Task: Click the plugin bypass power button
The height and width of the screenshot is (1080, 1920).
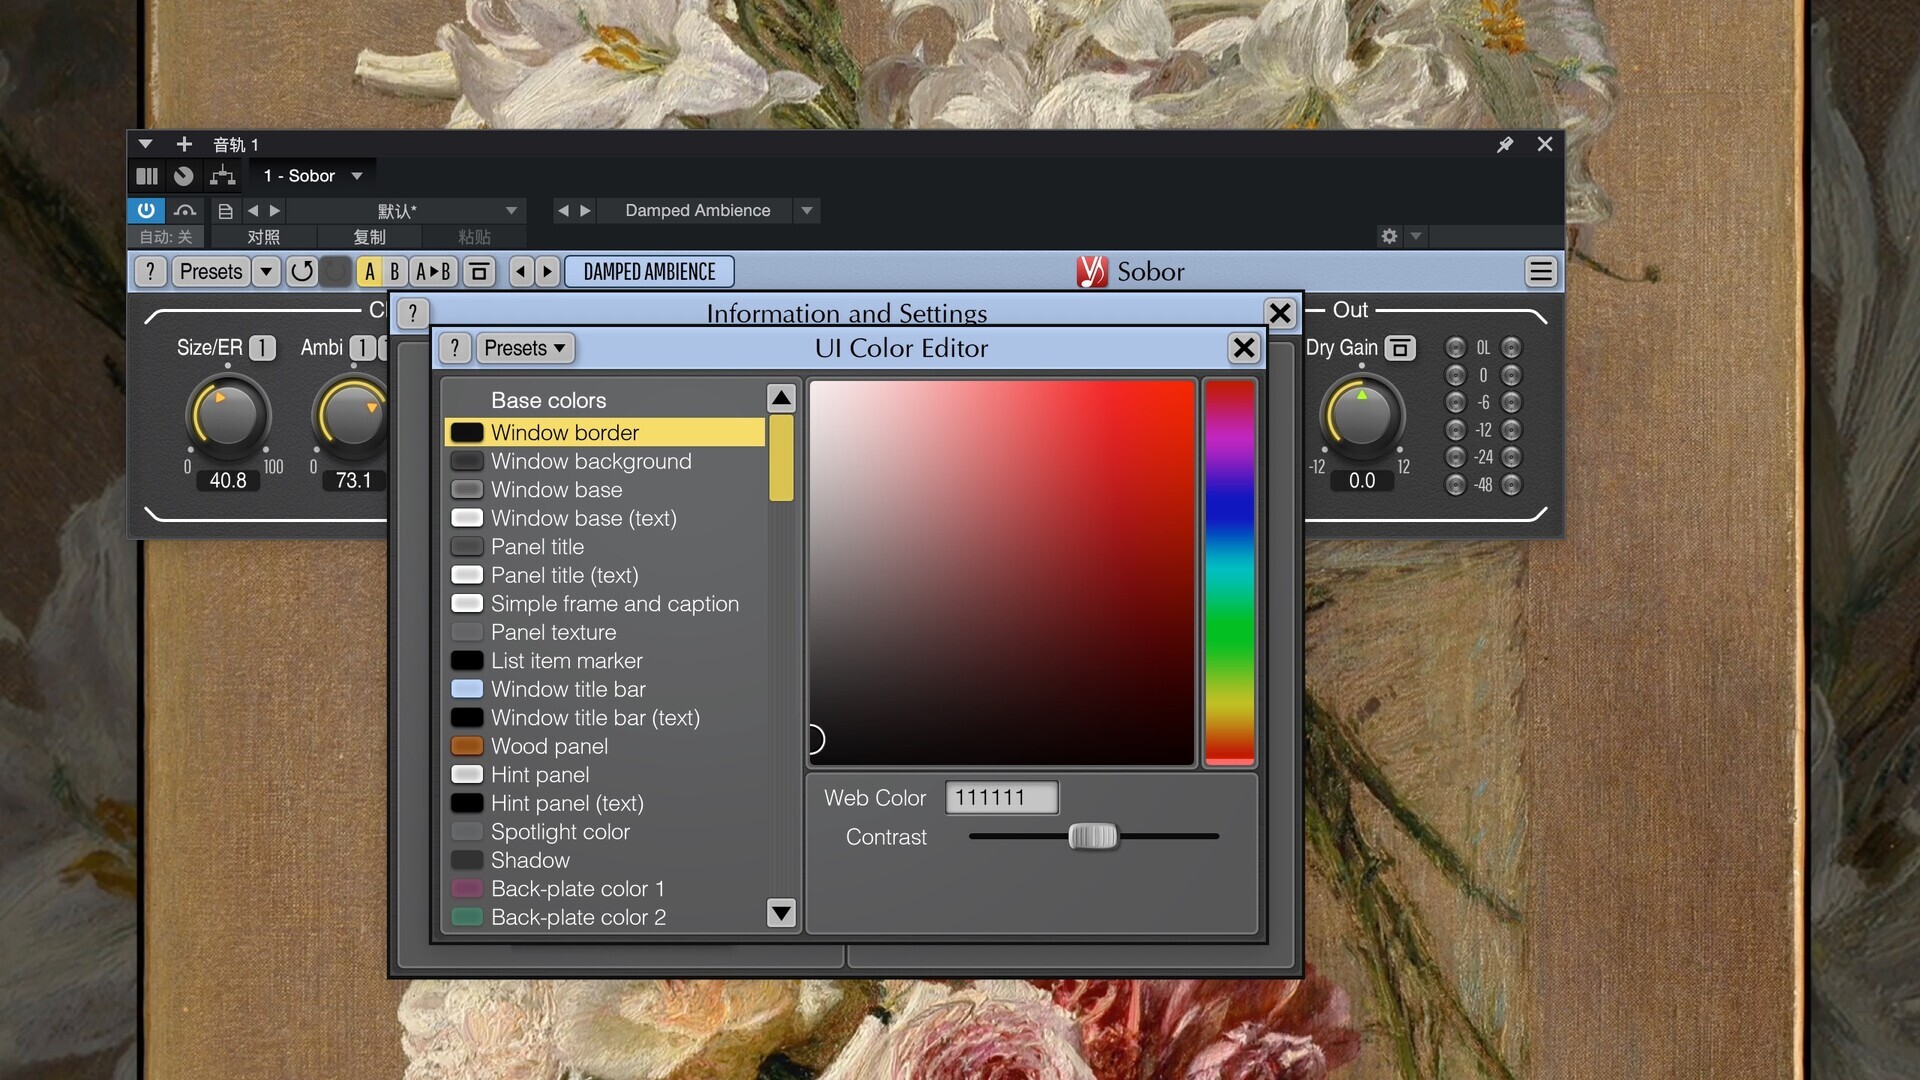Action: (x=146, y=210)
